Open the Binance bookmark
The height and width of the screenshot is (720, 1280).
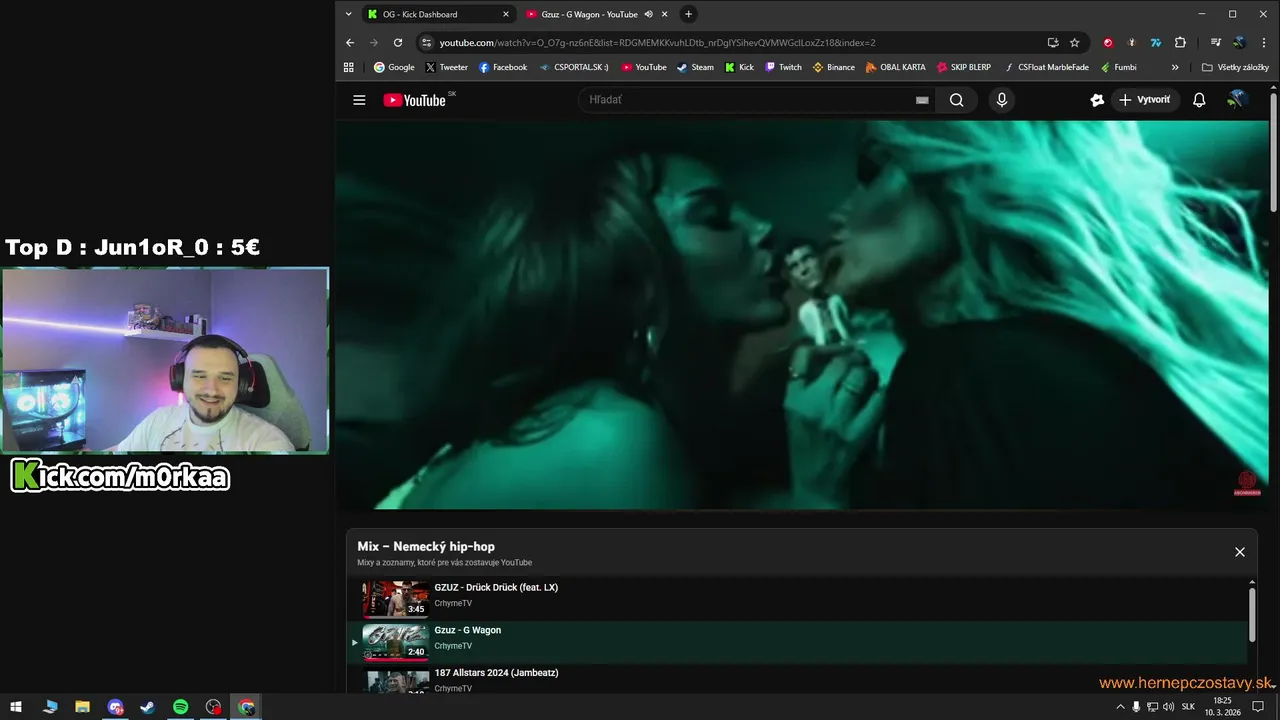(x=833, y=67)
